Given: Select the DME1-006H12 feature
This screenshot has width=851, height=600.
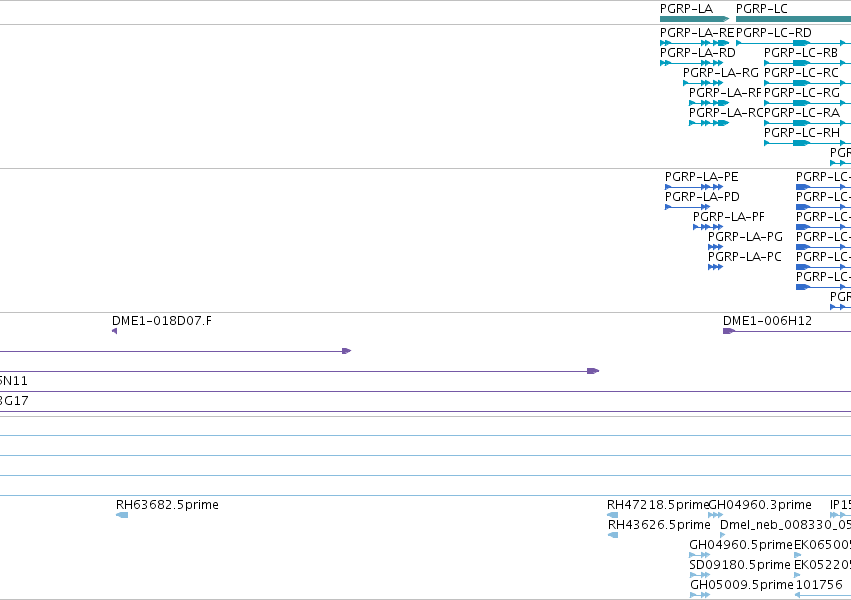Looking at the screenshot, I should click(787, 331).
